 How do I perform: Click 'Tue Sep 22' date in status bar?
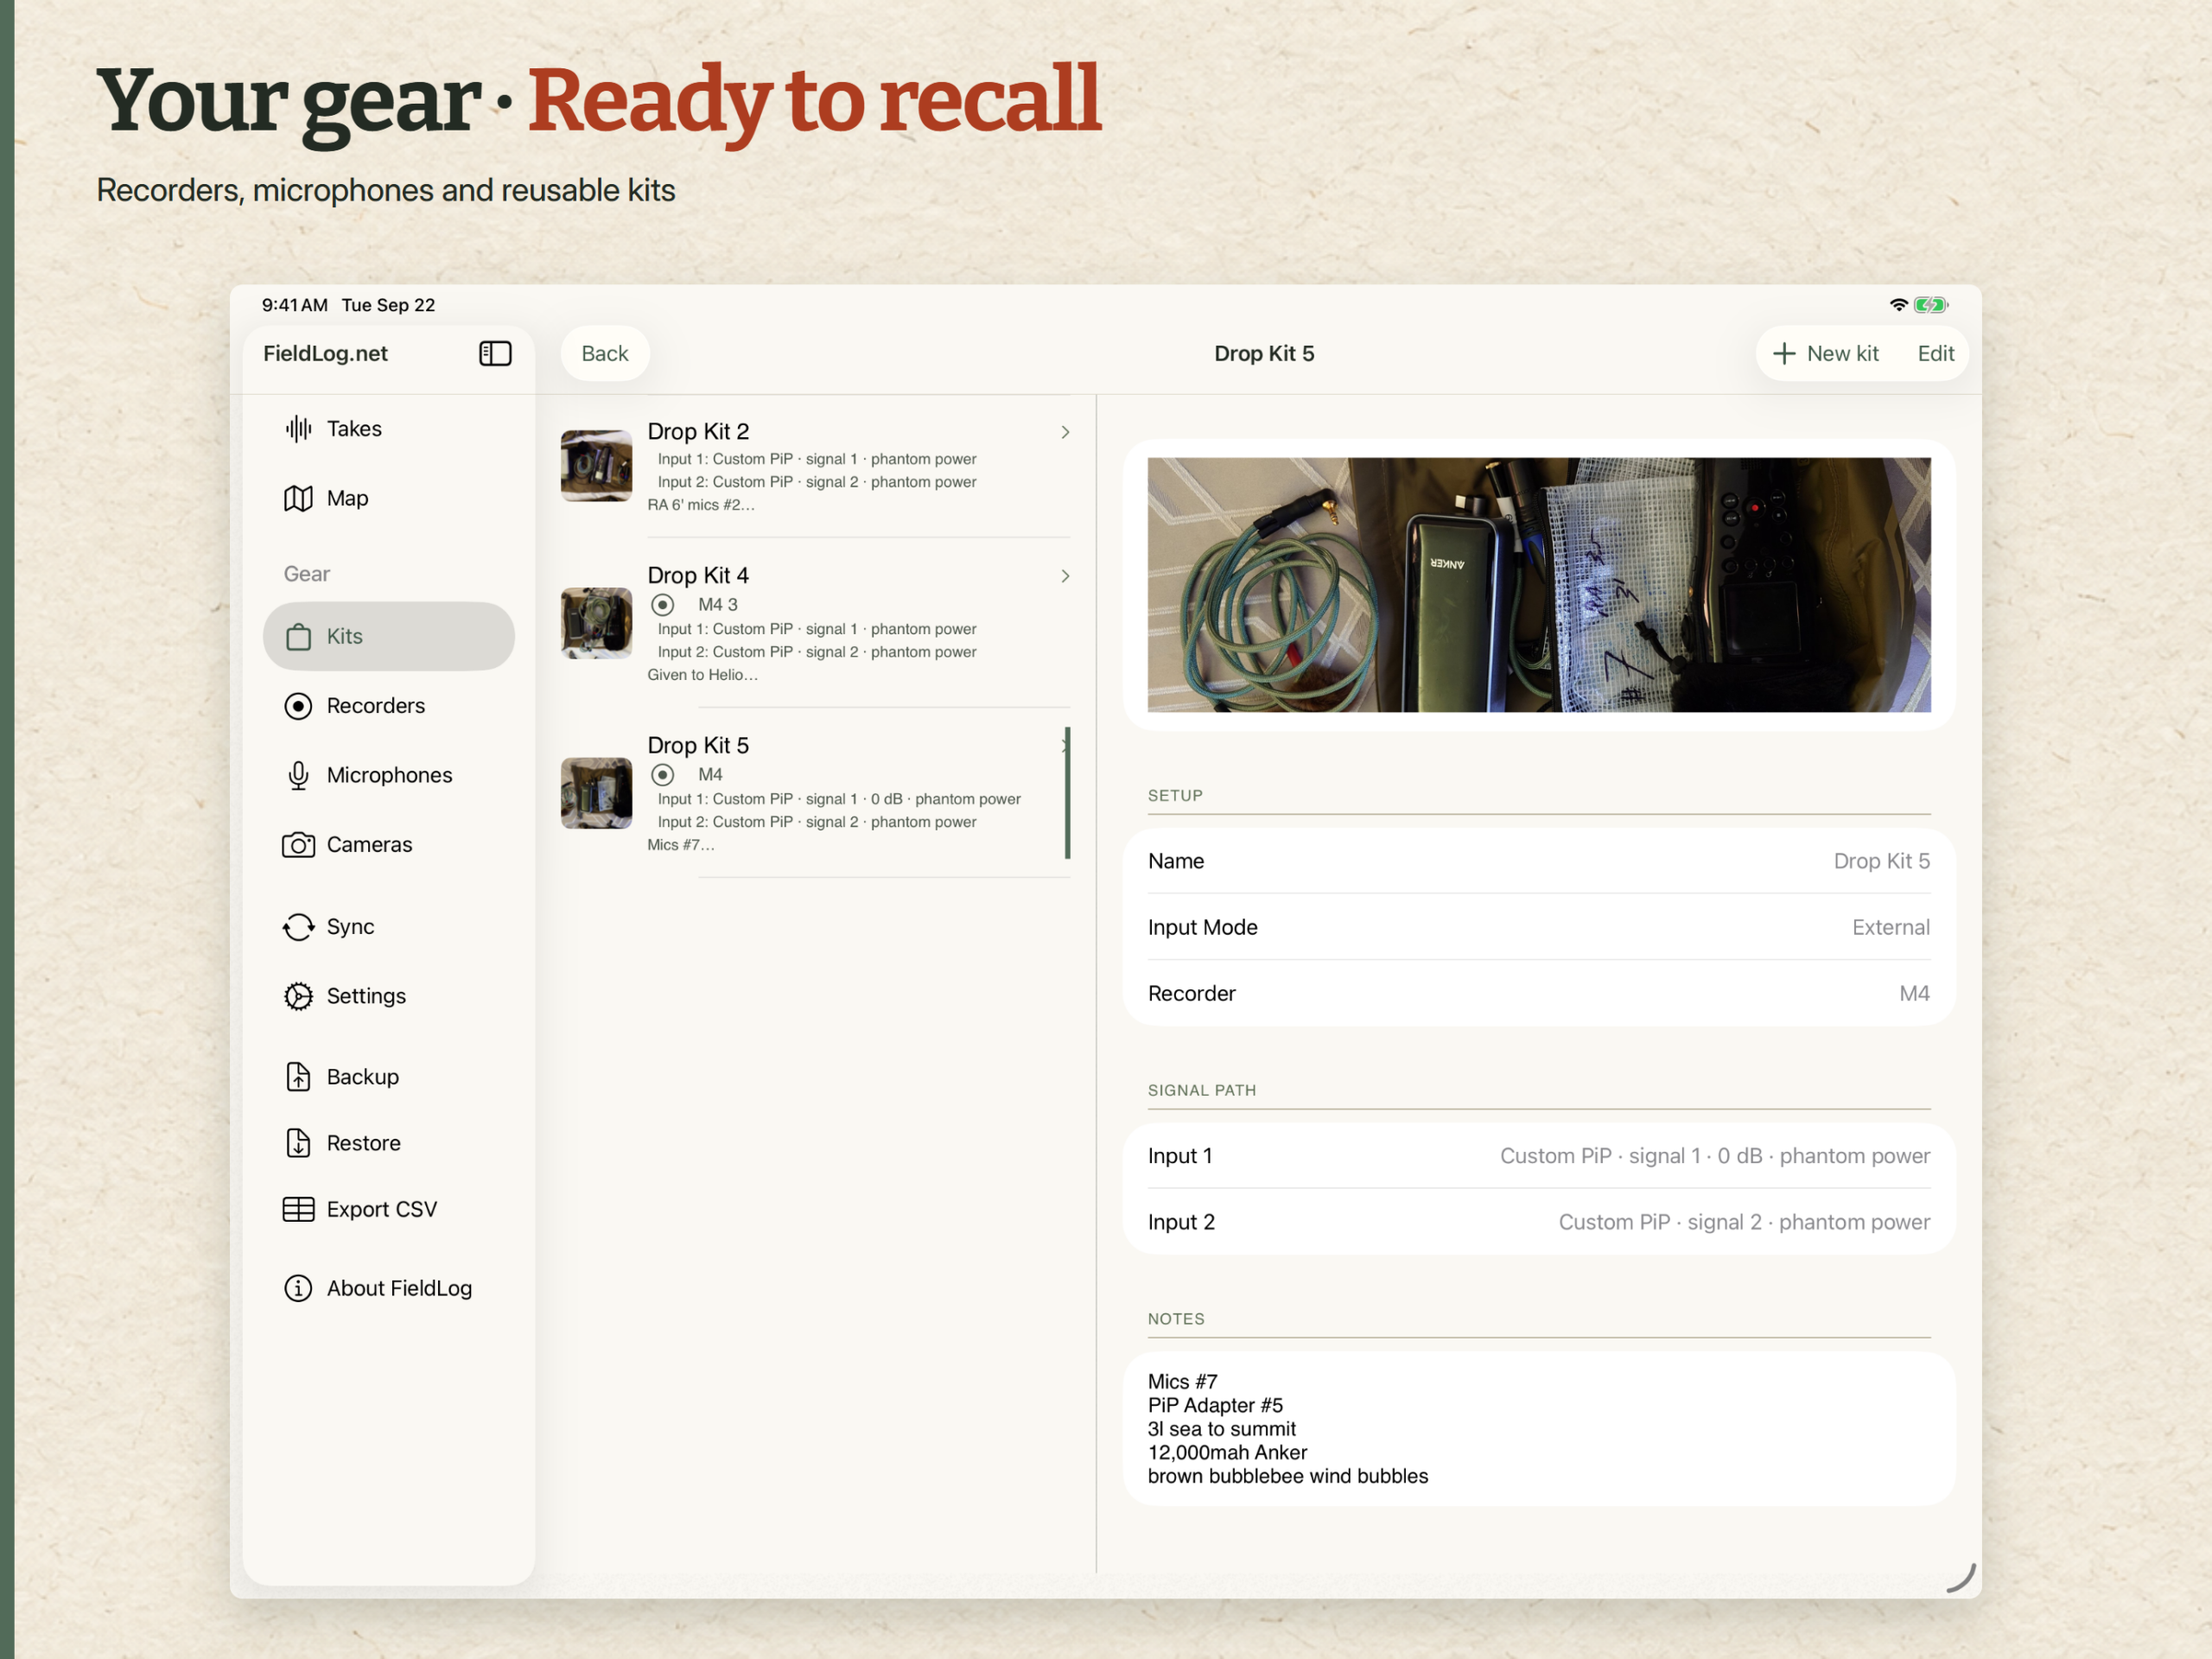(388, 305)
